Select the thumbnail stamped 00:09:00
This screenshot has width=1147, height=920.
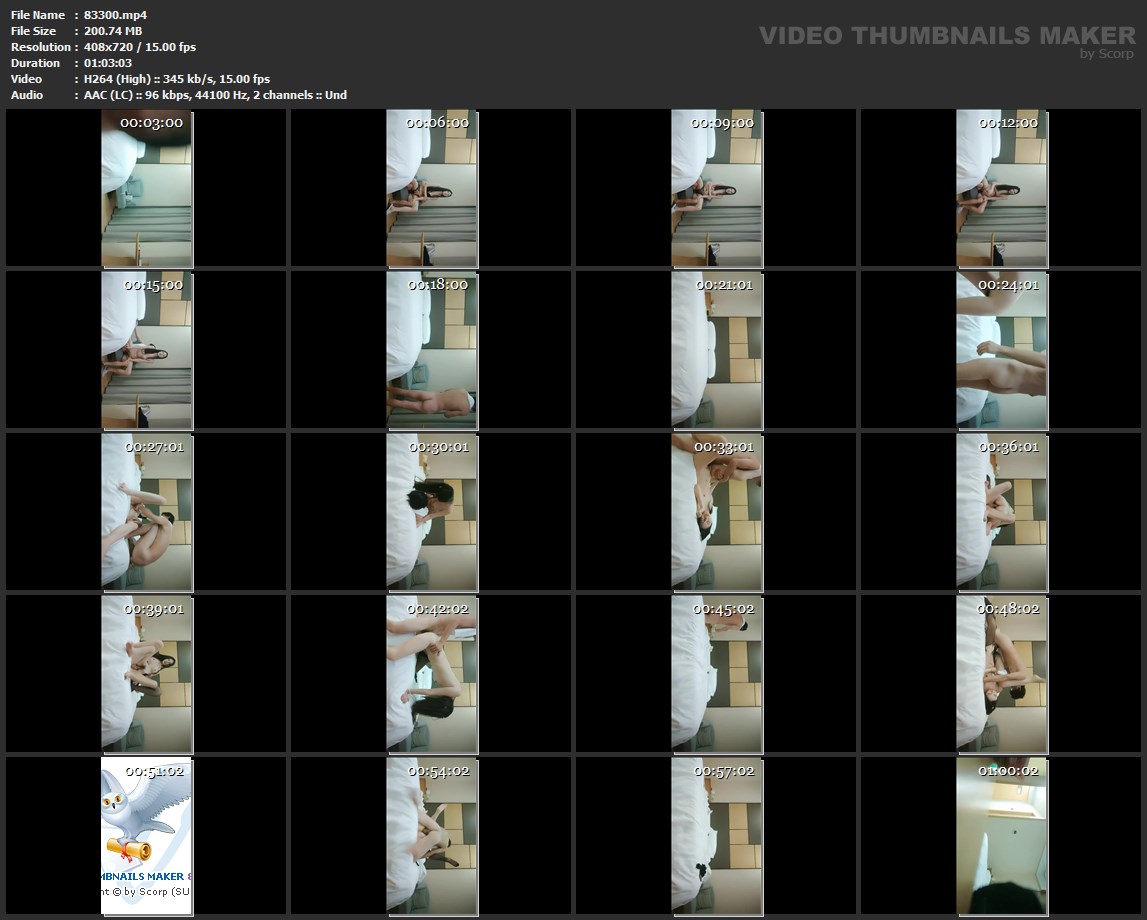[x=717, y=188]
